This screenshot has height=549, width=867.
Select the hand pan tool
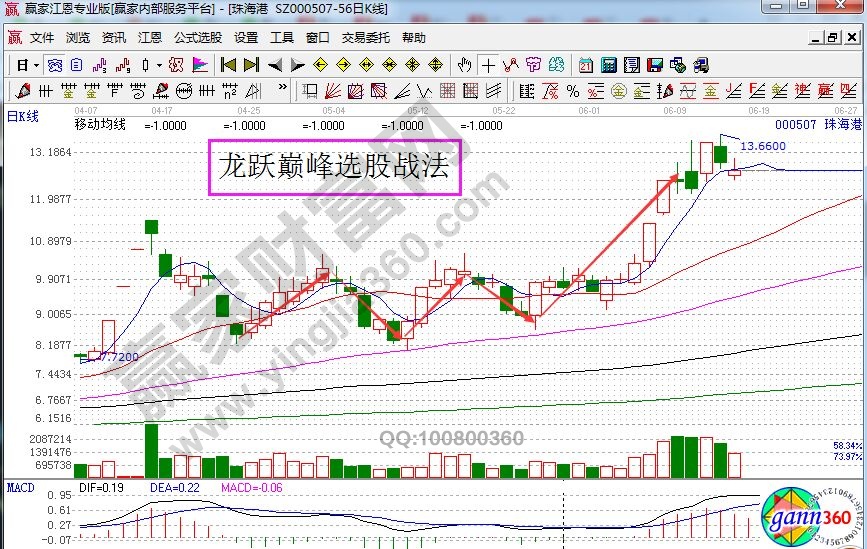click(x=464, y=65)
